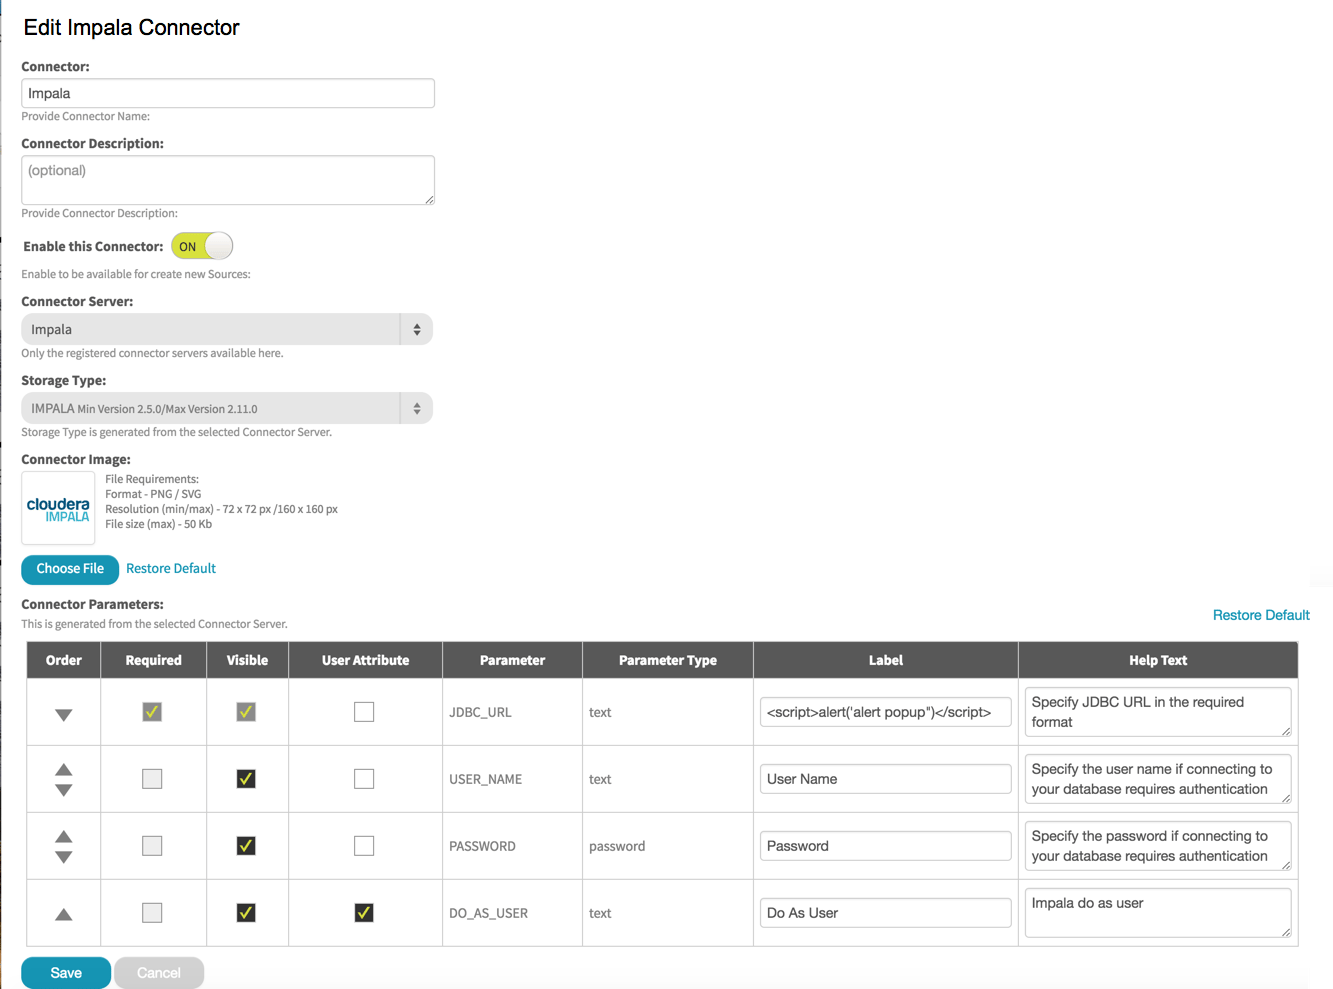Open the Storage Type dropdown
This screenshot has height=989, width=1333.
coord(227,408)
